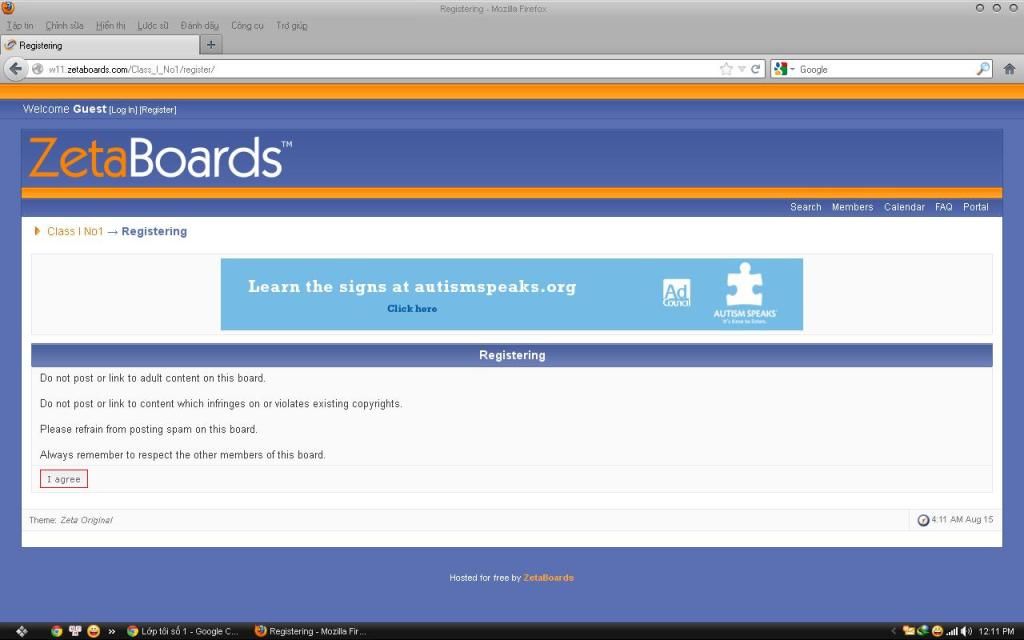Viewport: 1024px width, 640px height.
Task: Click the Log In link
Action: (x=122, y=109)
